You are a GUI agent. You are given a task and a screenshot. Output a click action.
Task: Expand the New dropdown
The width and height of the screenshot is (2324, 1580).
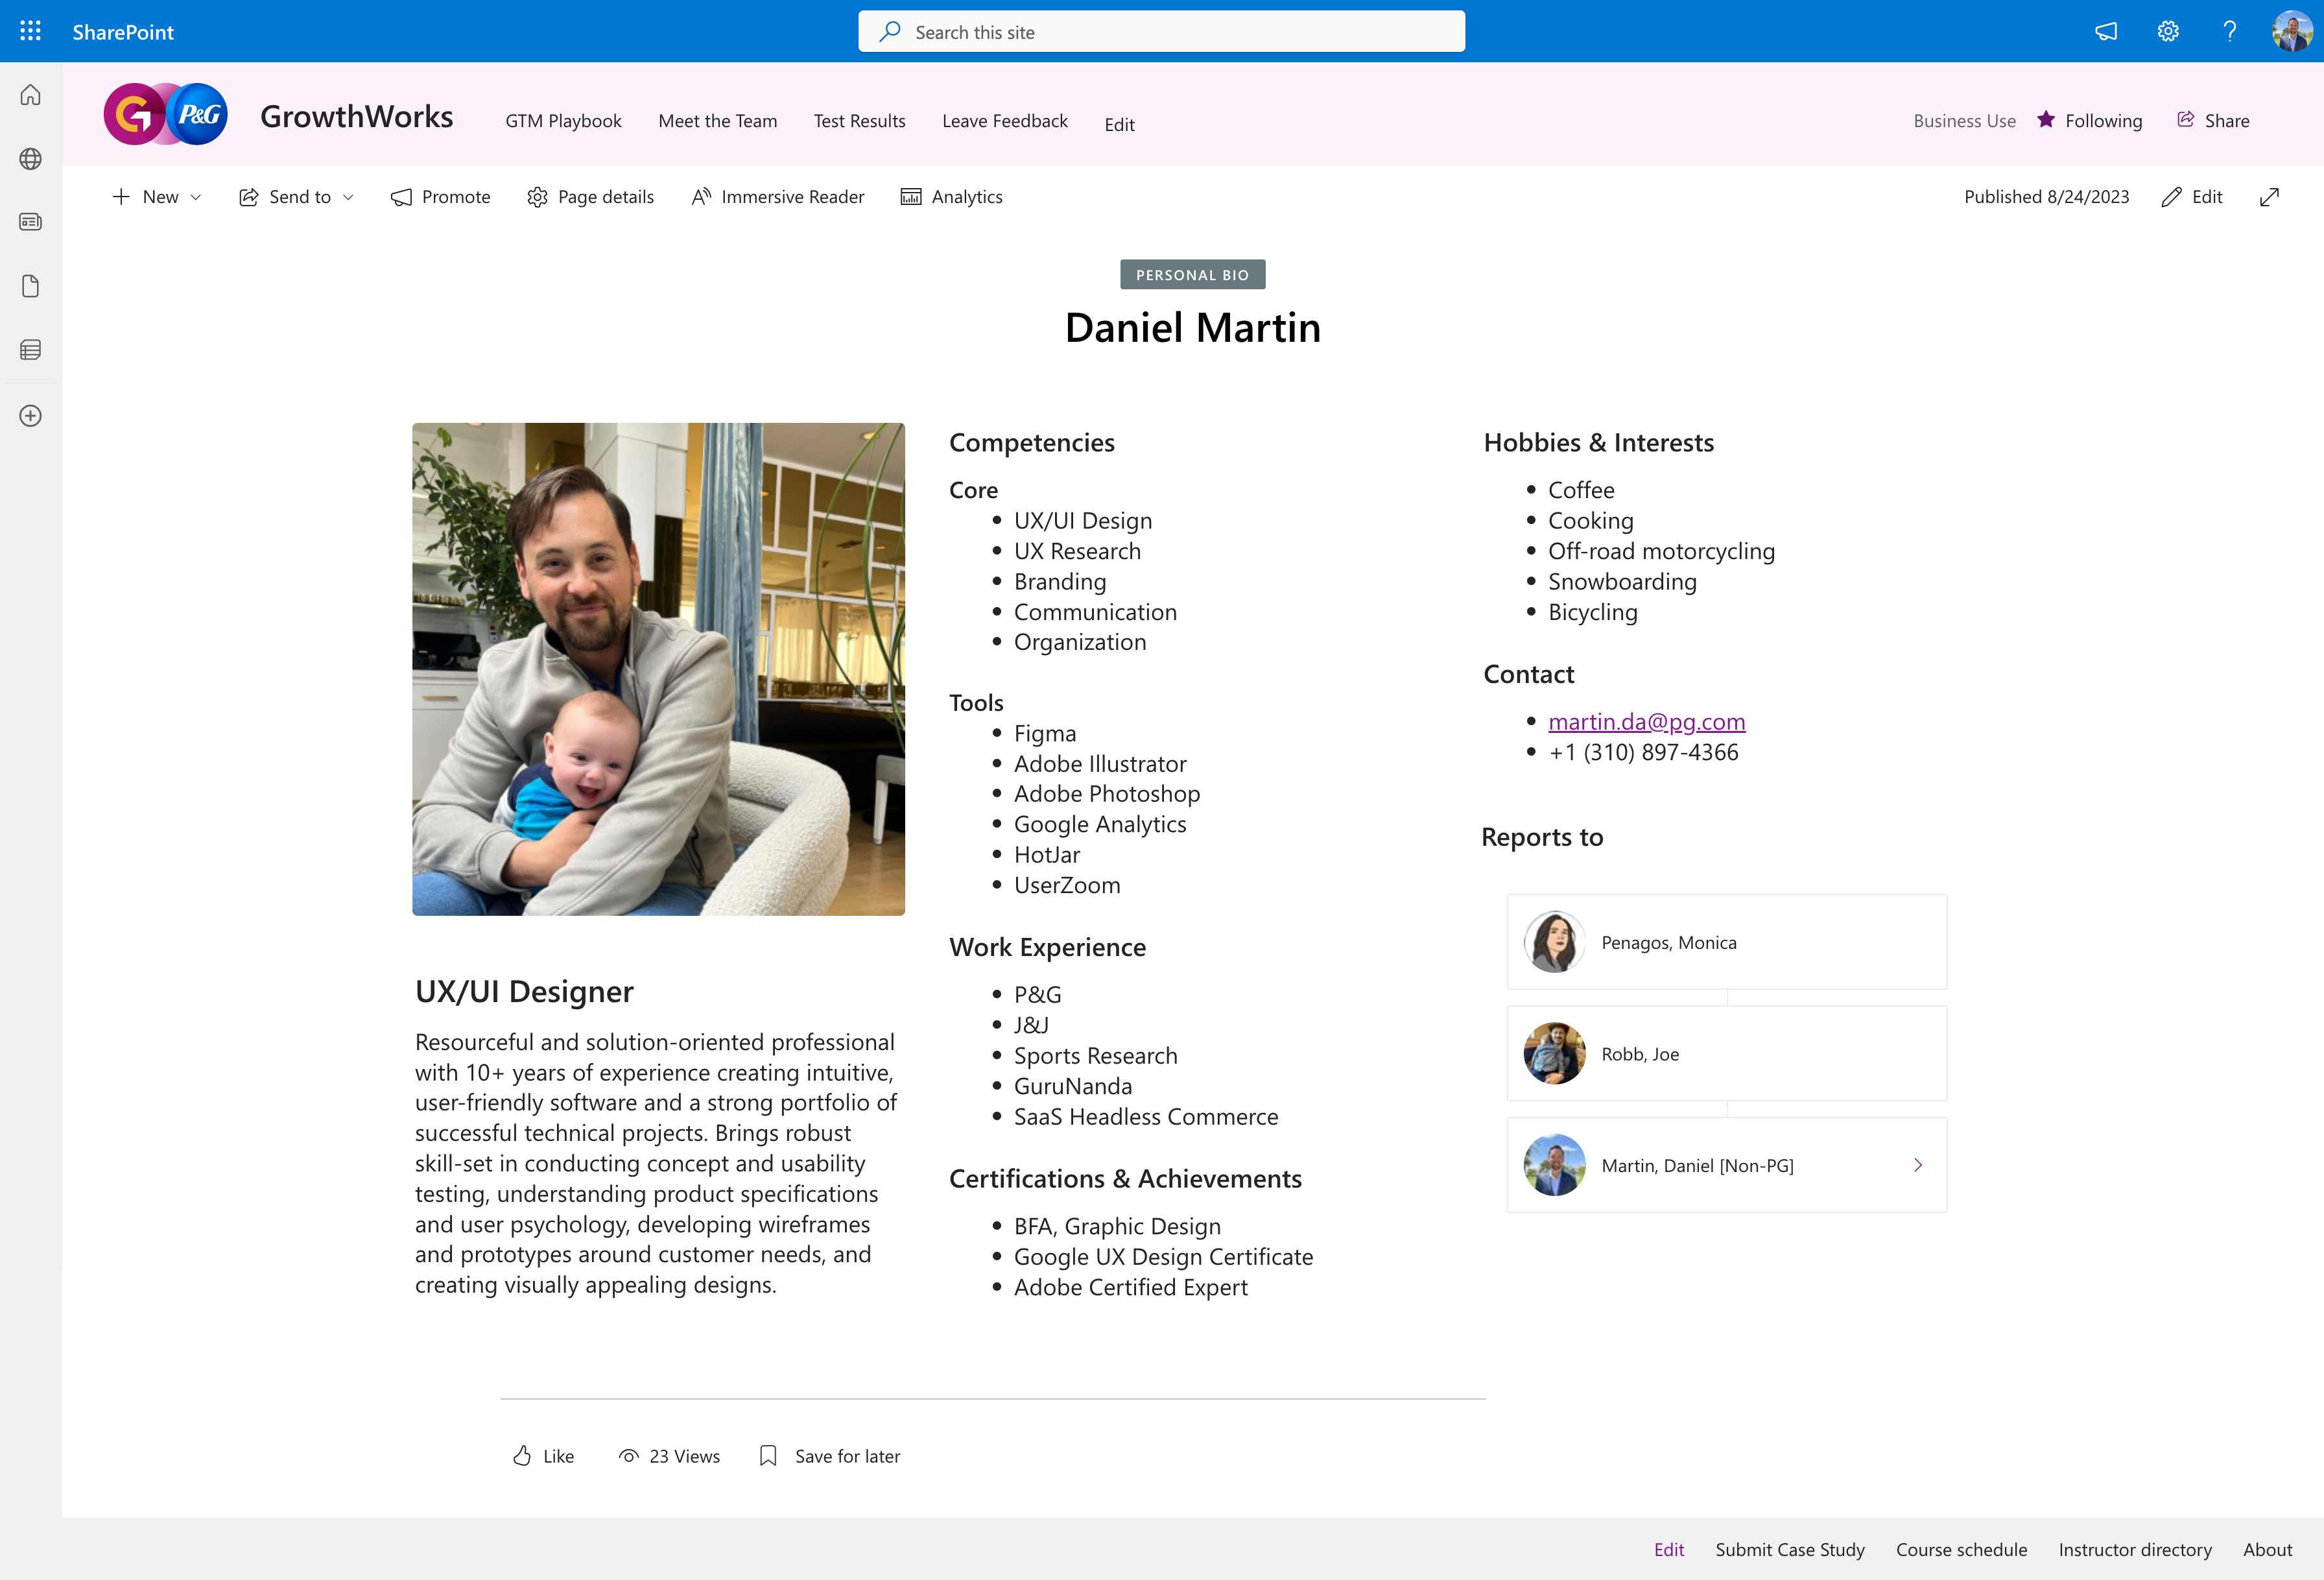tap(157, 197)
